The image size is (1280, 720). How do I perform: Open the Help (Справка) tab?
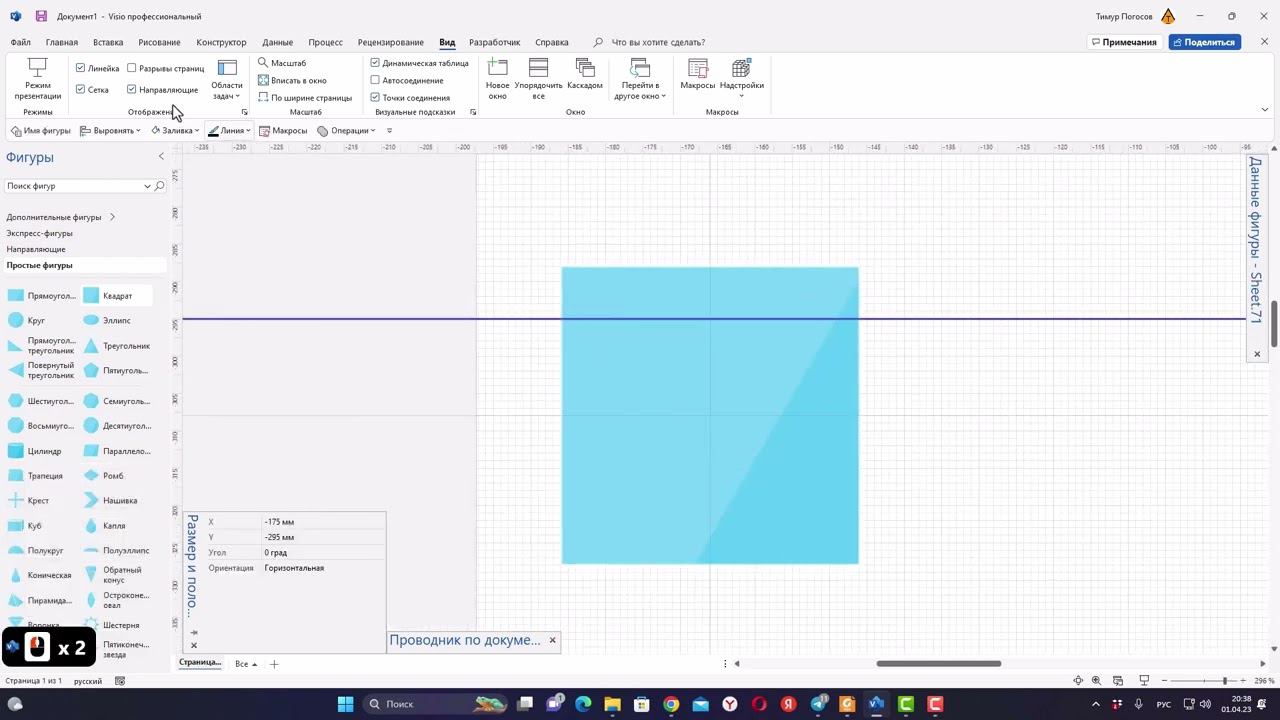pyautogui.click(x=552, y=42)
